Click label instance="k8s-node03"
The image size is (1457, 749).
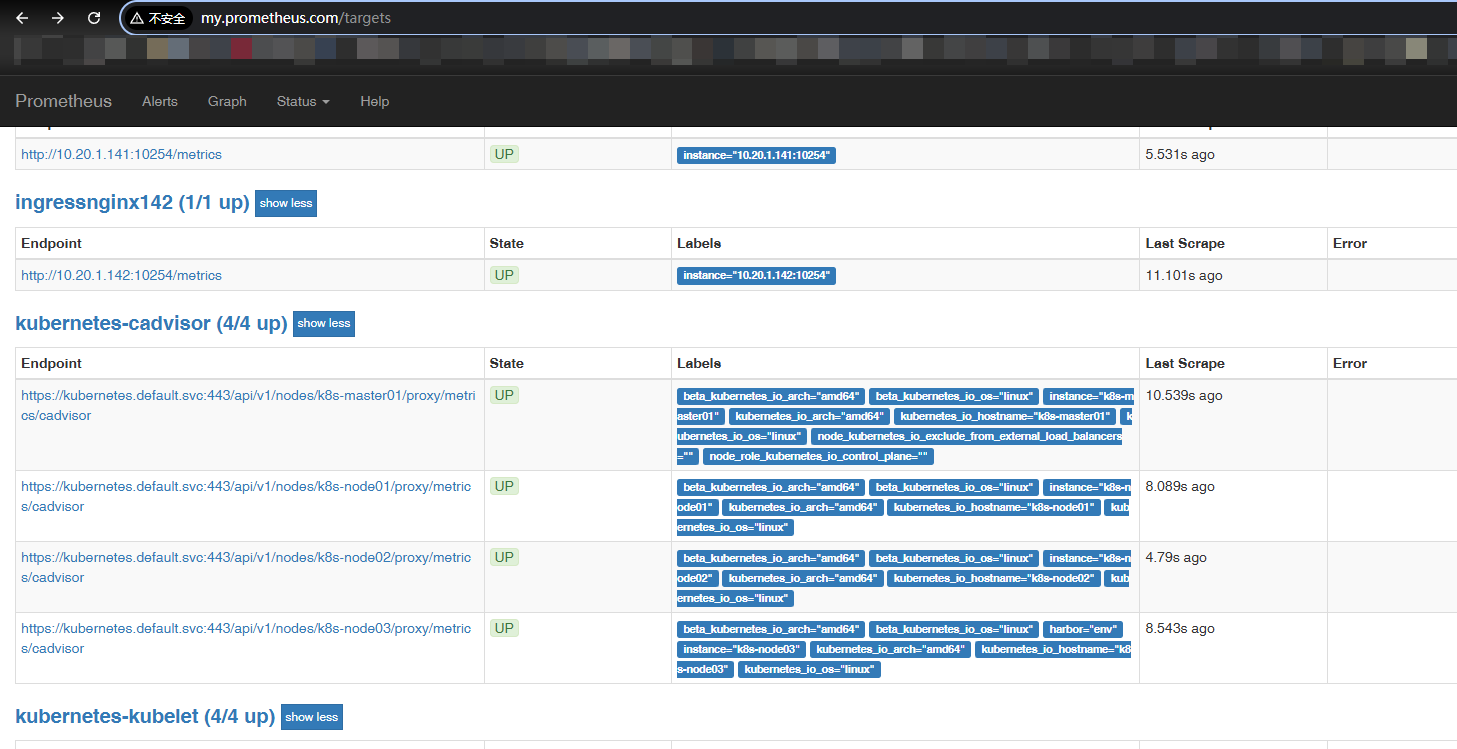pos(740,649)
